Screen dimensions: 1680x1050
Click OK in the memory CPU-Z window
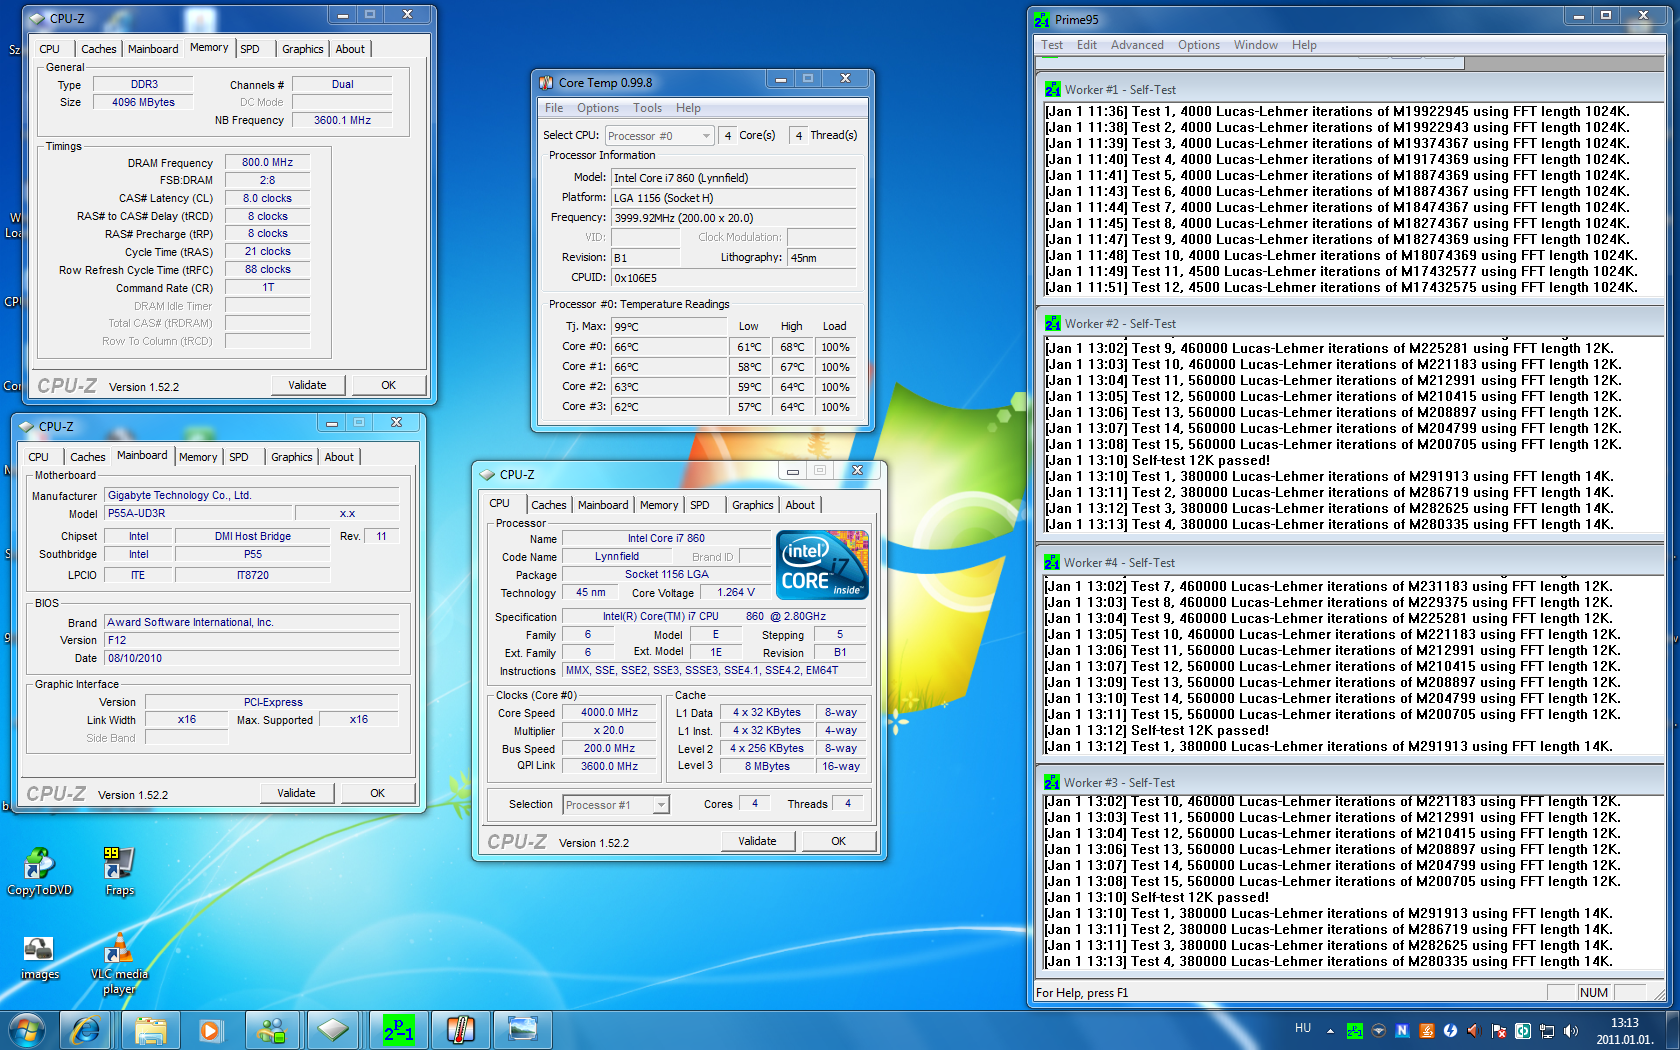click(388, 385)
